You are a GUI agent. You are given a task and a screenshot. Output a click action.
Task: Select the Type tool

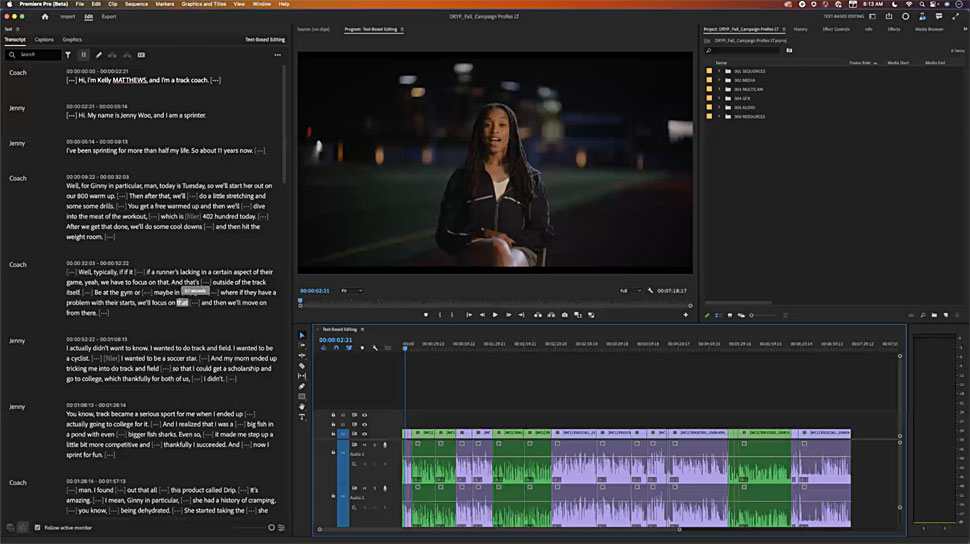pyautogui.click(x=302, y=417)
